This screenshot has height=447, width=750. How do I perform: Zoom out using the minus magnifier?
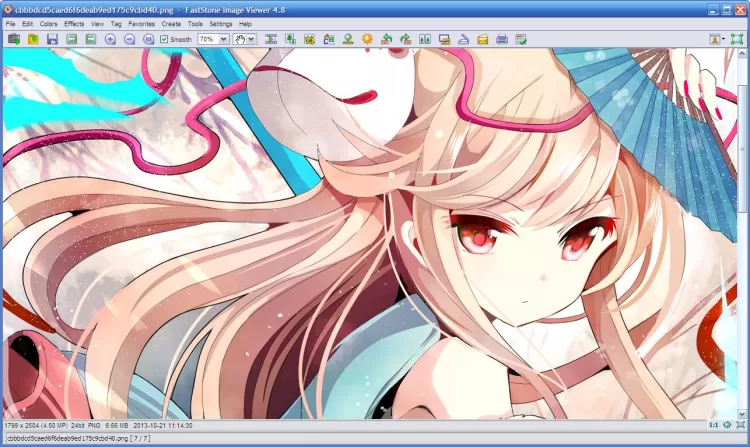(129, 39)
